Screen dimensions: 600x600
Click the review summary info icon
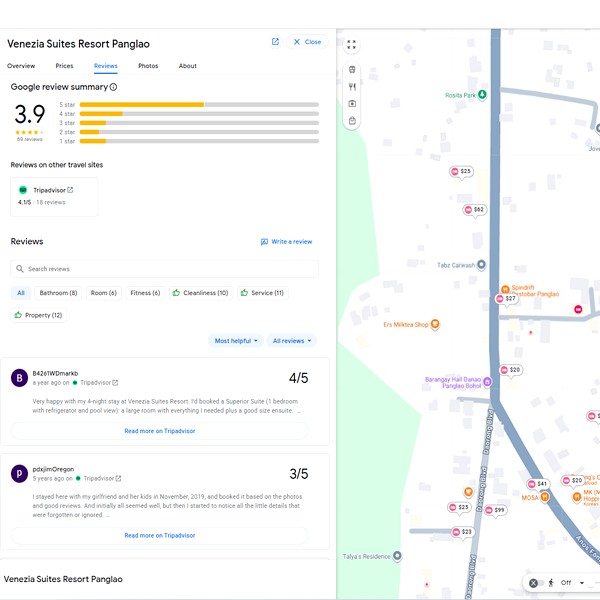click(x=113, y=87)
